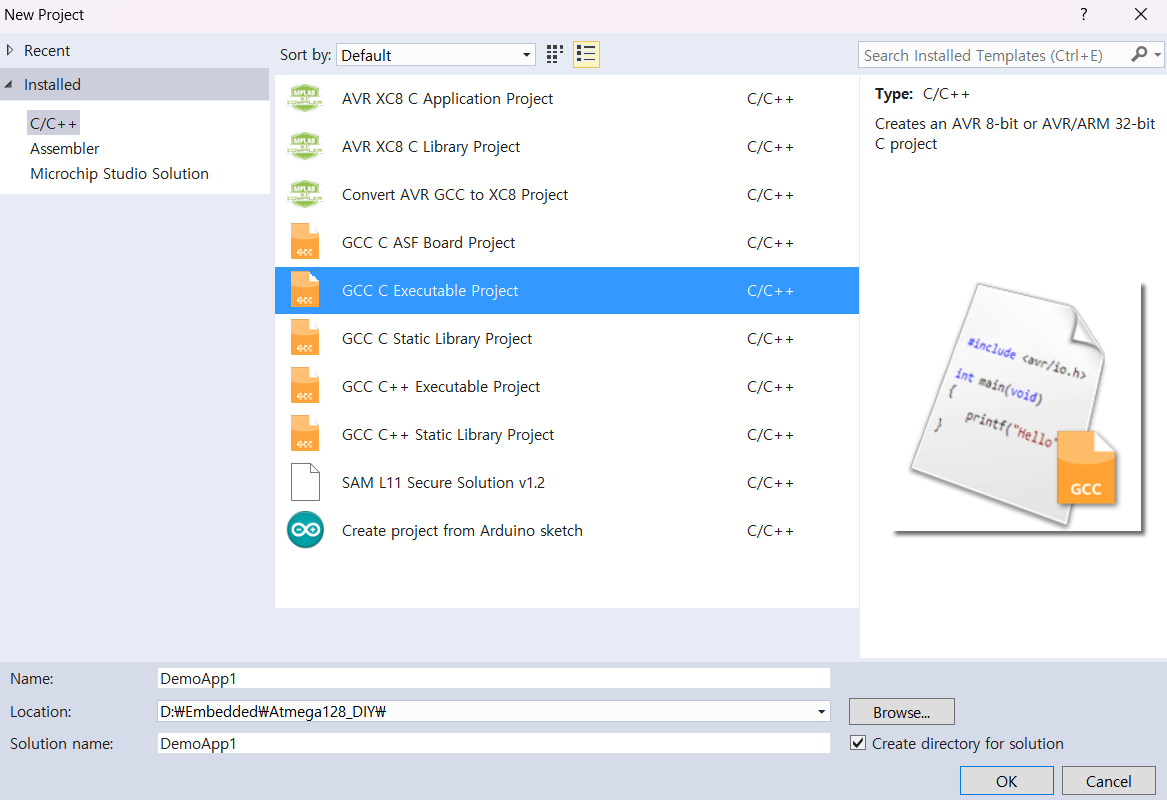Click the GCC C++ Static Library Project icon
1167x800 pixels.
(x=305, y=434)
